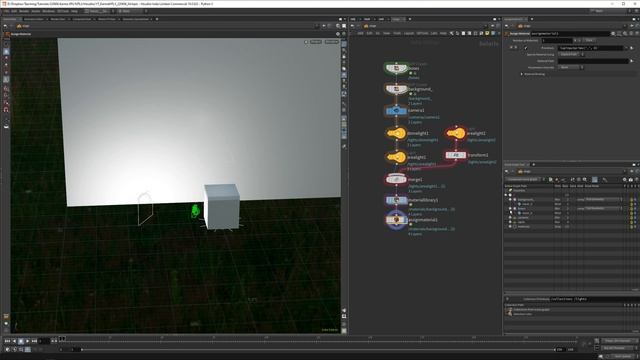Click the current frame marker on timeline
Image resolution: width=640 pixels, height=360 pixels.
tap(62, 338)
